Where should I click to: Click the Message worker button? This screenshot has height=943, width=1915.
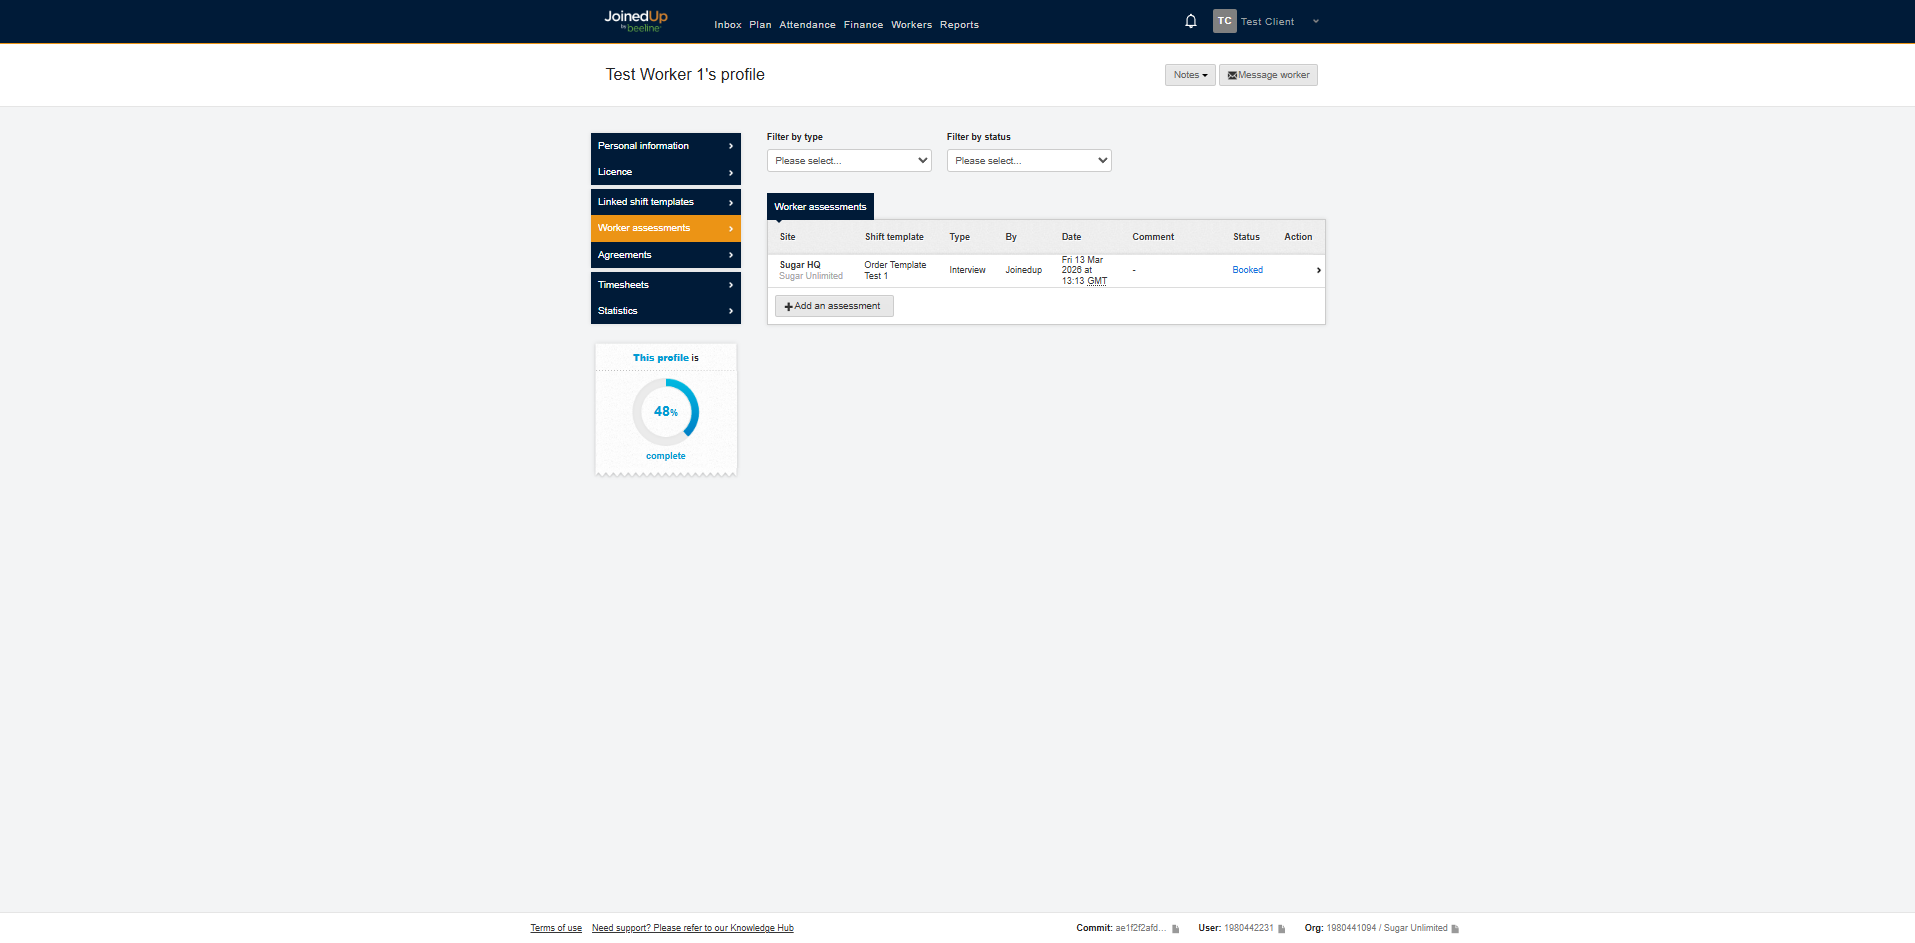point(1267,75)
